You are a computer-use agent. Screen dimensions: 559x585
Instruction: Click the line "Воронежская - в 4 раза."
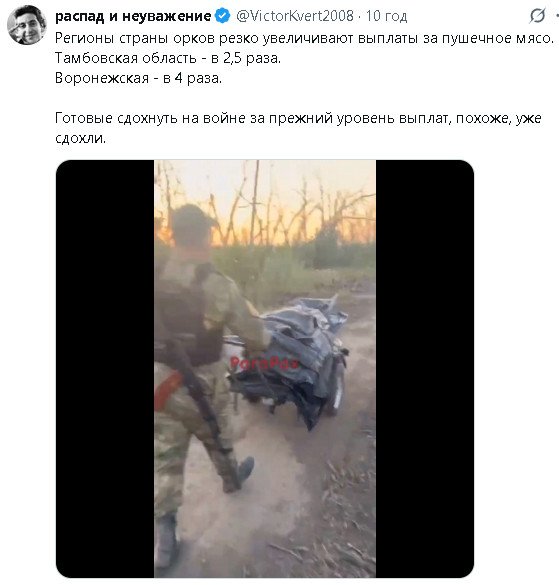(x=138, y=78)
